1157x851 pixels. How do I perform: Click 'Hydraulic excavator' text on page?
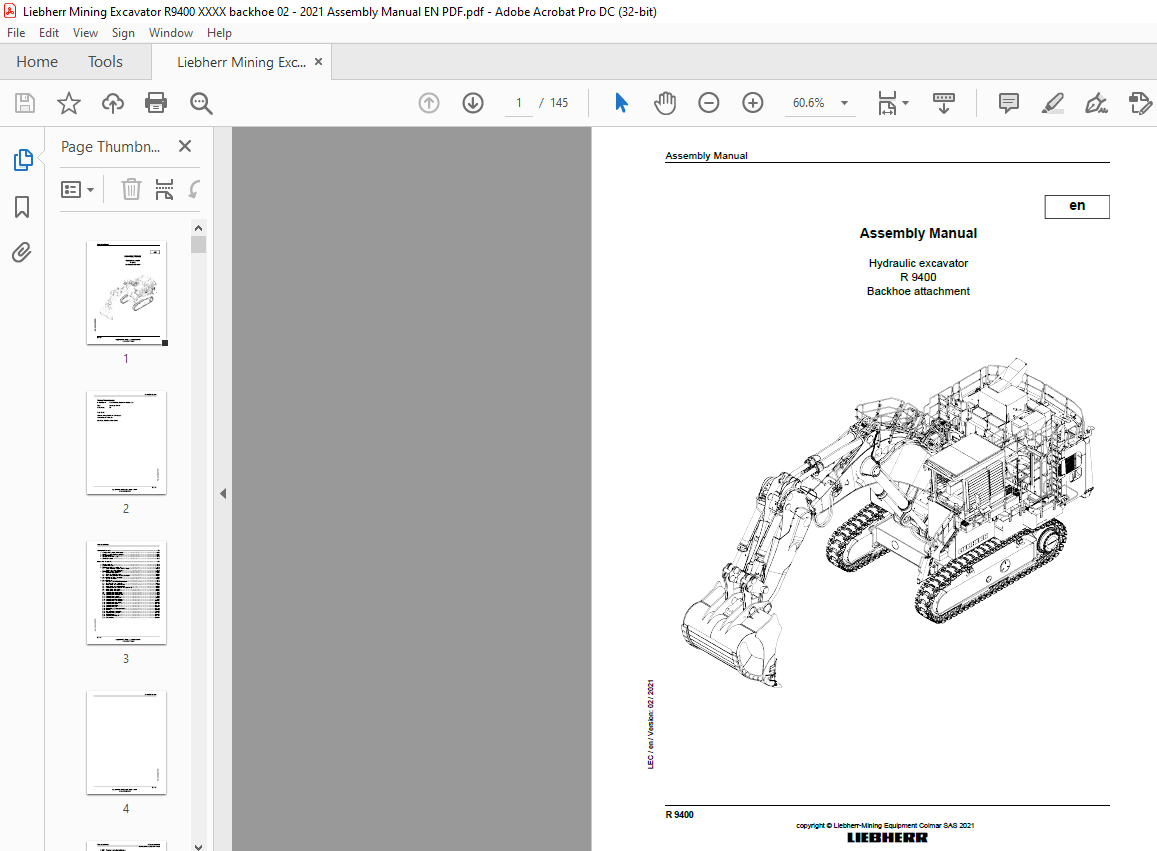918,263
